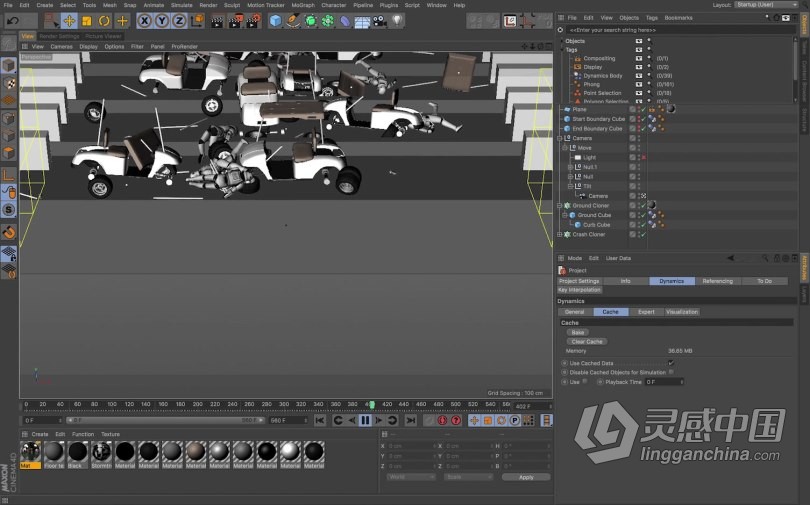
Task: Collapse the Ground Cloner object
Action: 559,206
